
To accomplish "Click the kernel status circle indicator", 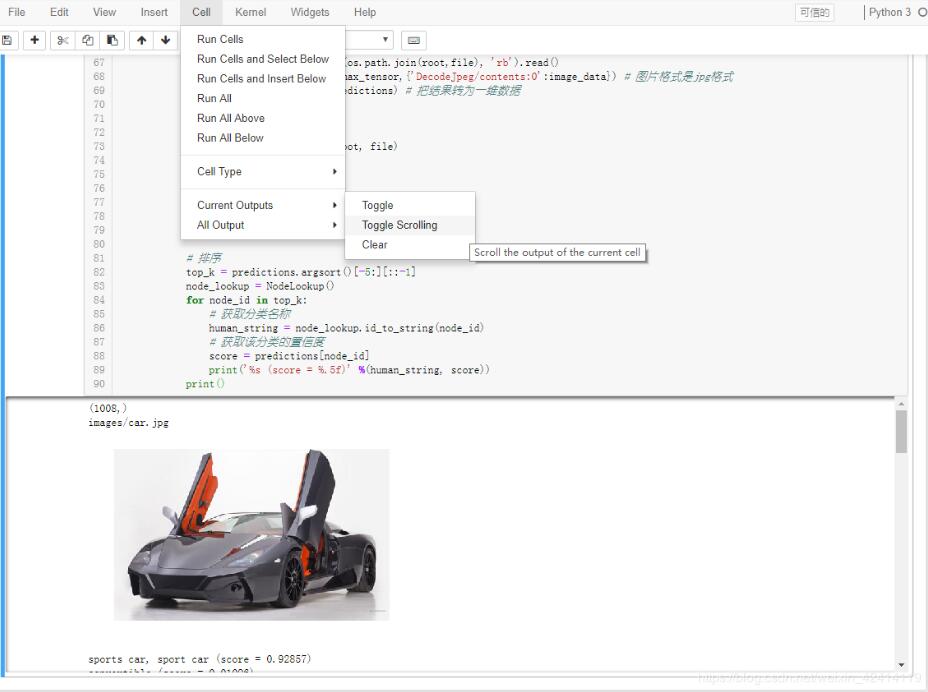I will 924,12.
